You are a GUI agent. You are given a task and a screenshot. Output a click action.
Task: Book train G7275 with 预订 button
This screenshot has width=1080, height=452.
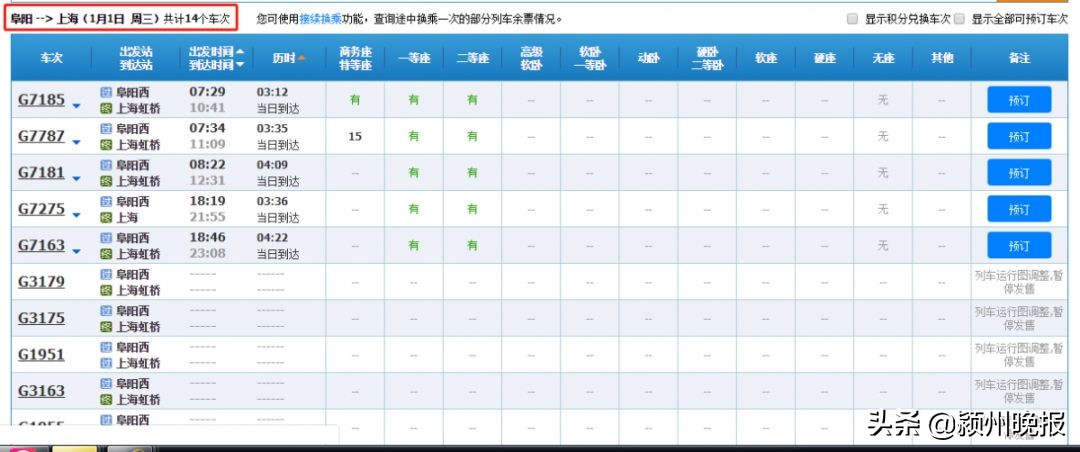(x=1019, y=209)
